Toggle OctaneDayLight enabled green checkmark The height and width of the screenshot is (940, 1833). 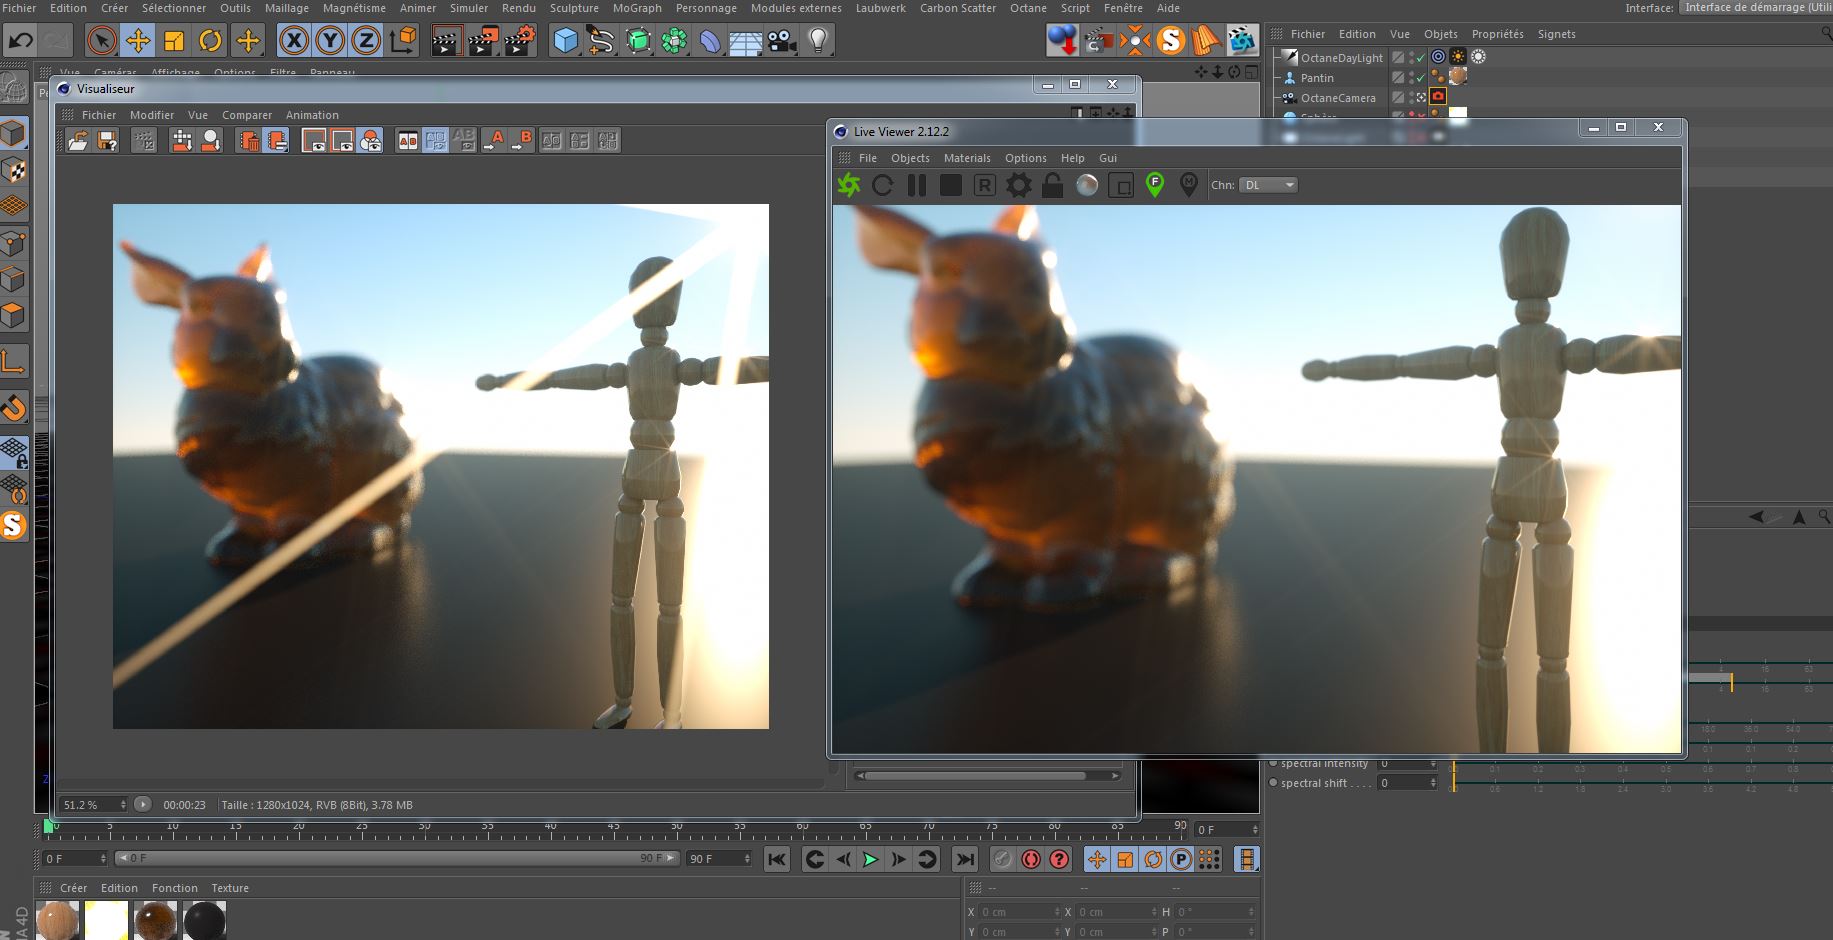(x=1420, y=58)
